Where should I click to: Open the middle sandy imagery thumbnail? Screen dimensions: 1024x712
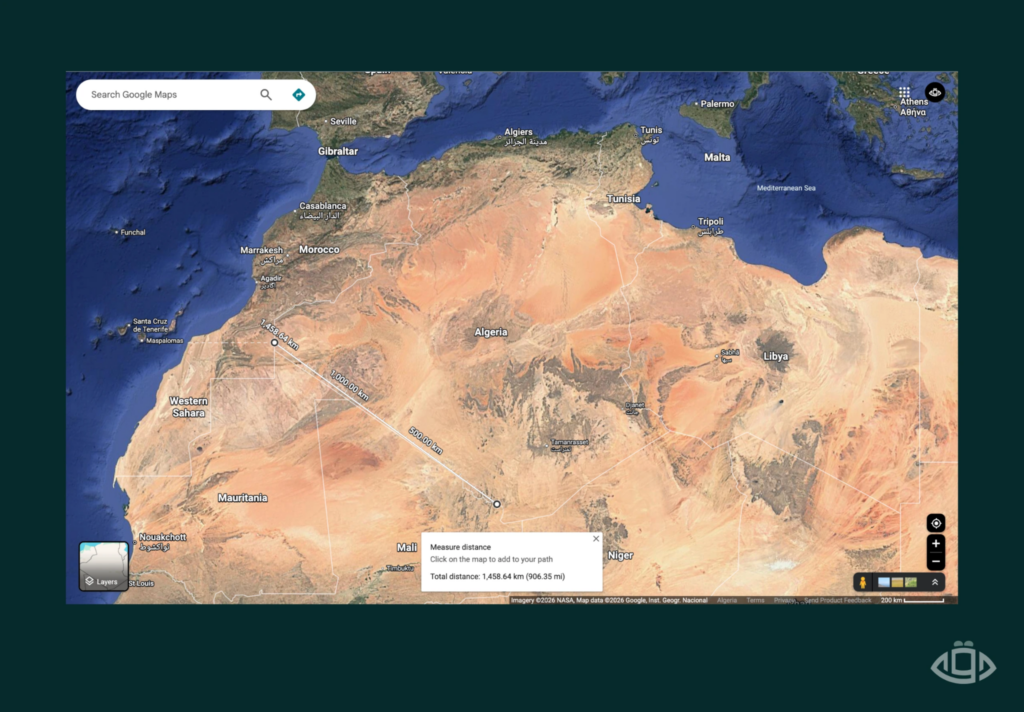(x=897, y=582)
